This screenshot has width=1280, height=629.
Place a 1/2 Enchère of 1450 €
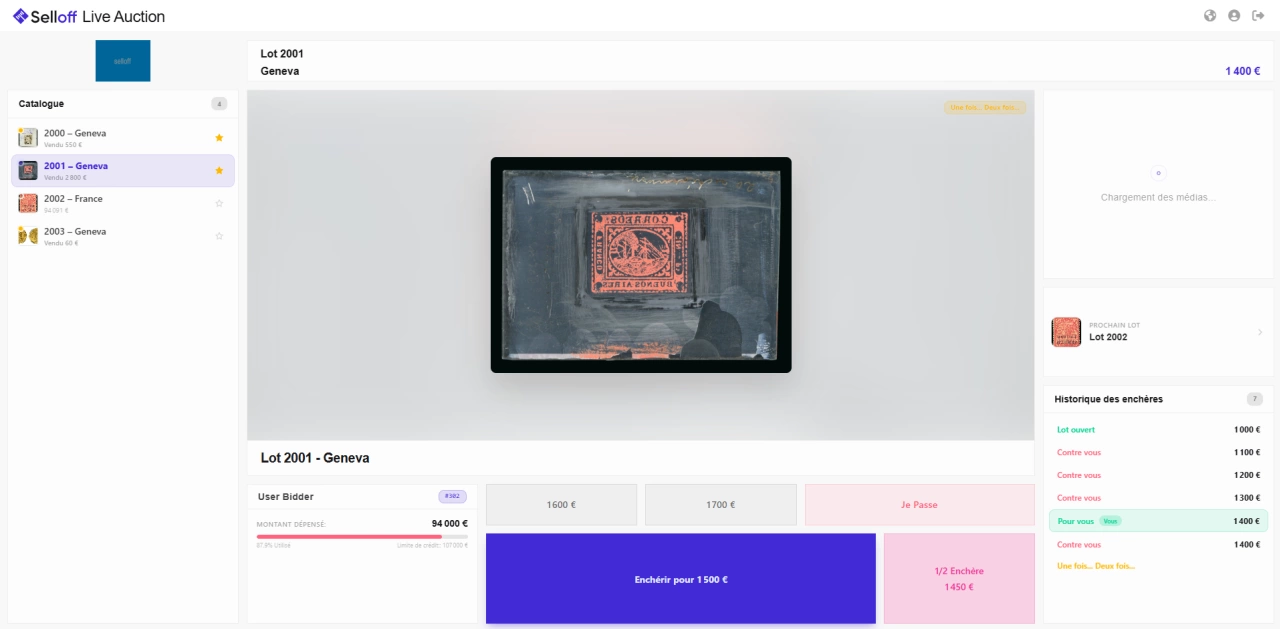pyautogui.click(x=960, y=579)
